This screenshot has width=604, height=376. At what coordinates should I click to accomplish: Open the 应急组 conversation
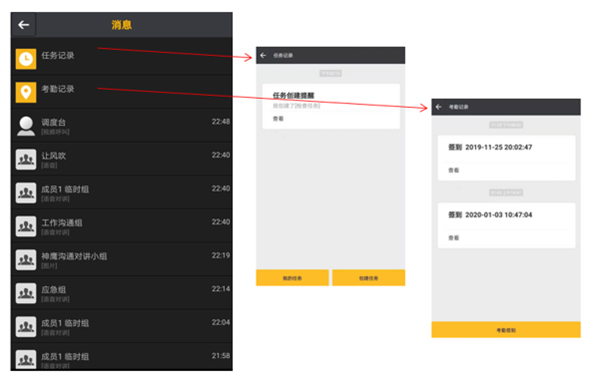coord(122,293)
